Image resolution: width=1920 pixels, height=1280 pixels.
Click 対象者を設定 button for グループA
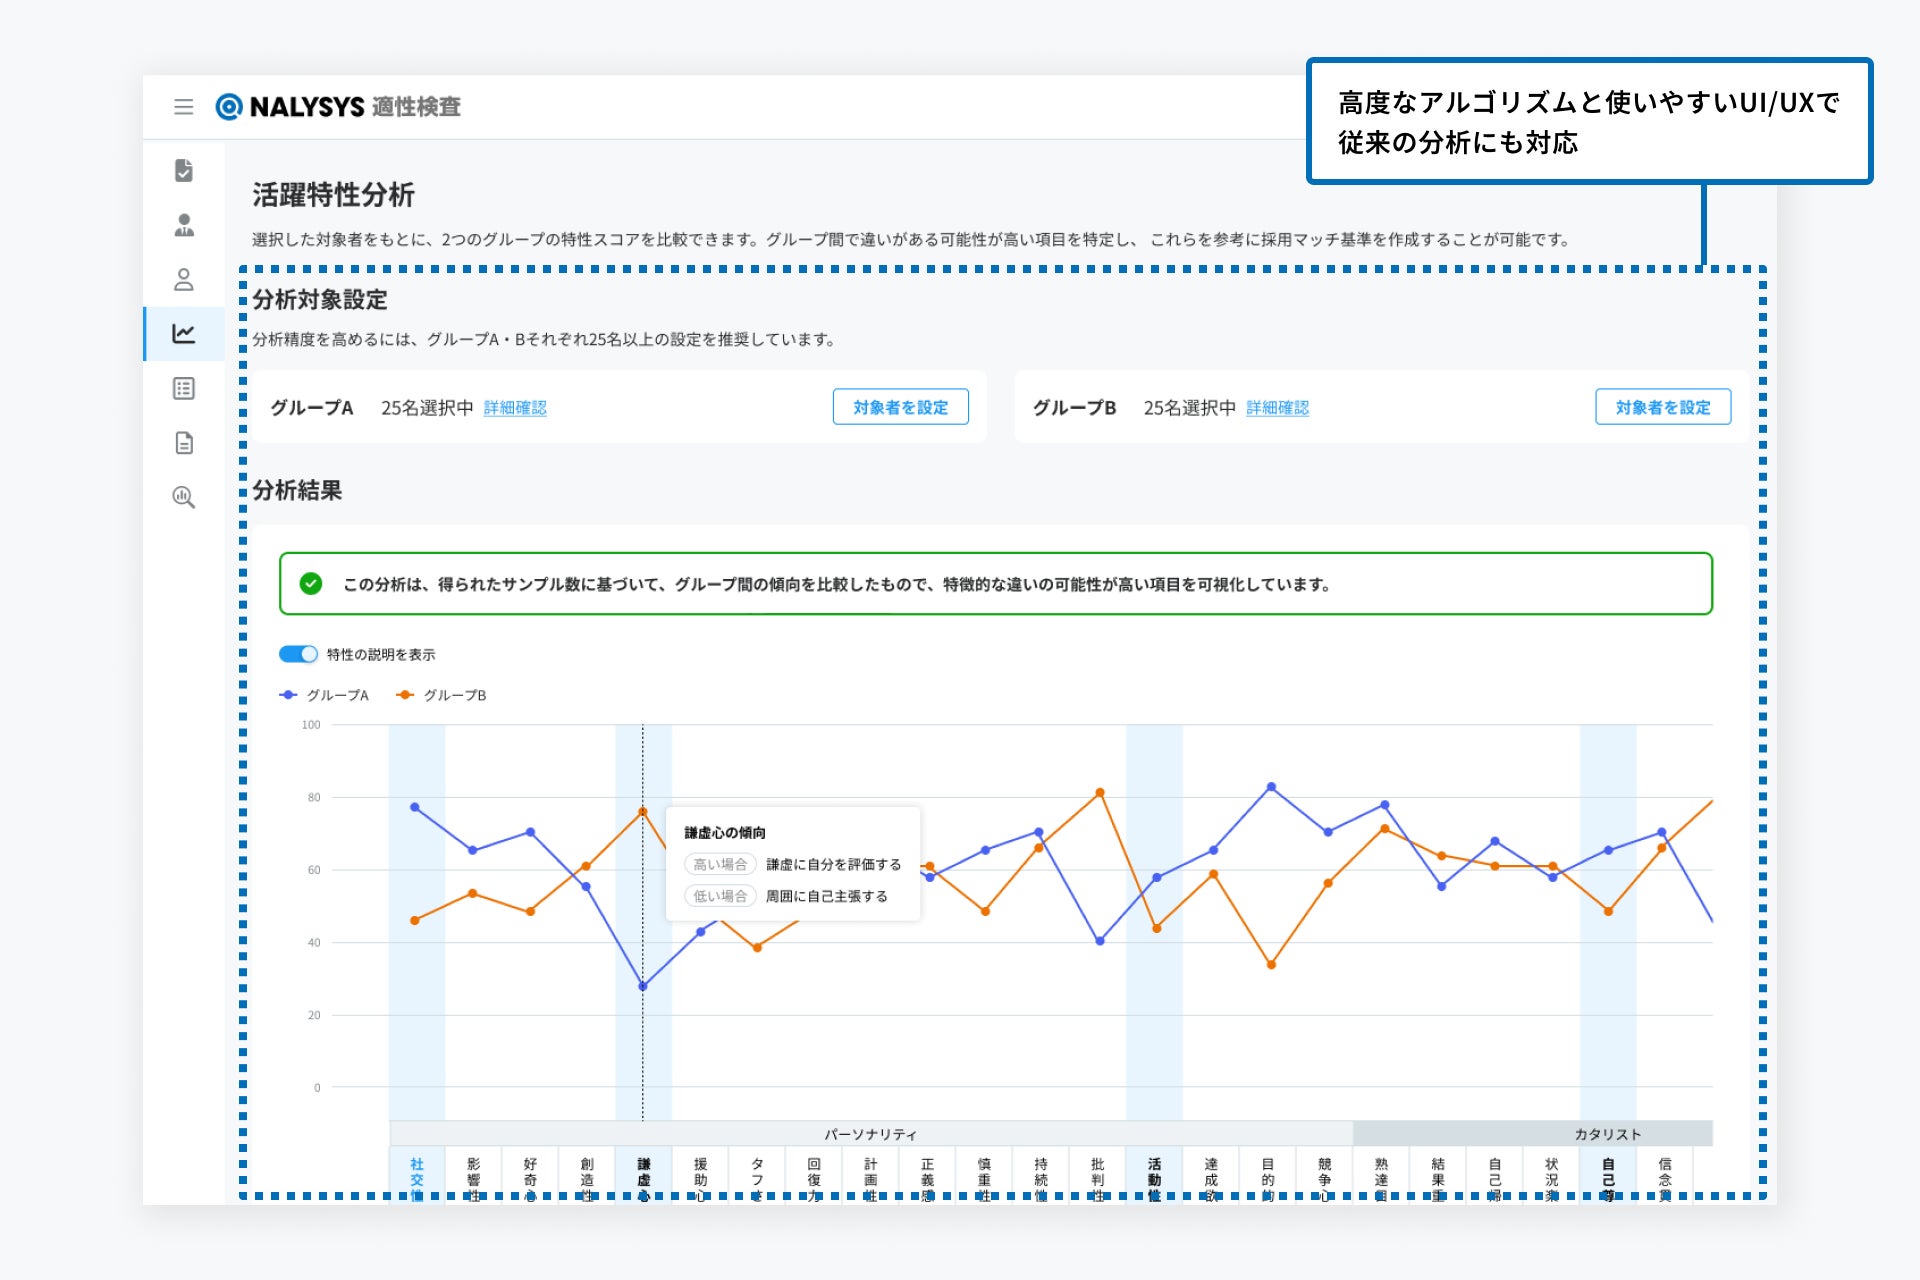pyautogui.click(x=900, y=407)
